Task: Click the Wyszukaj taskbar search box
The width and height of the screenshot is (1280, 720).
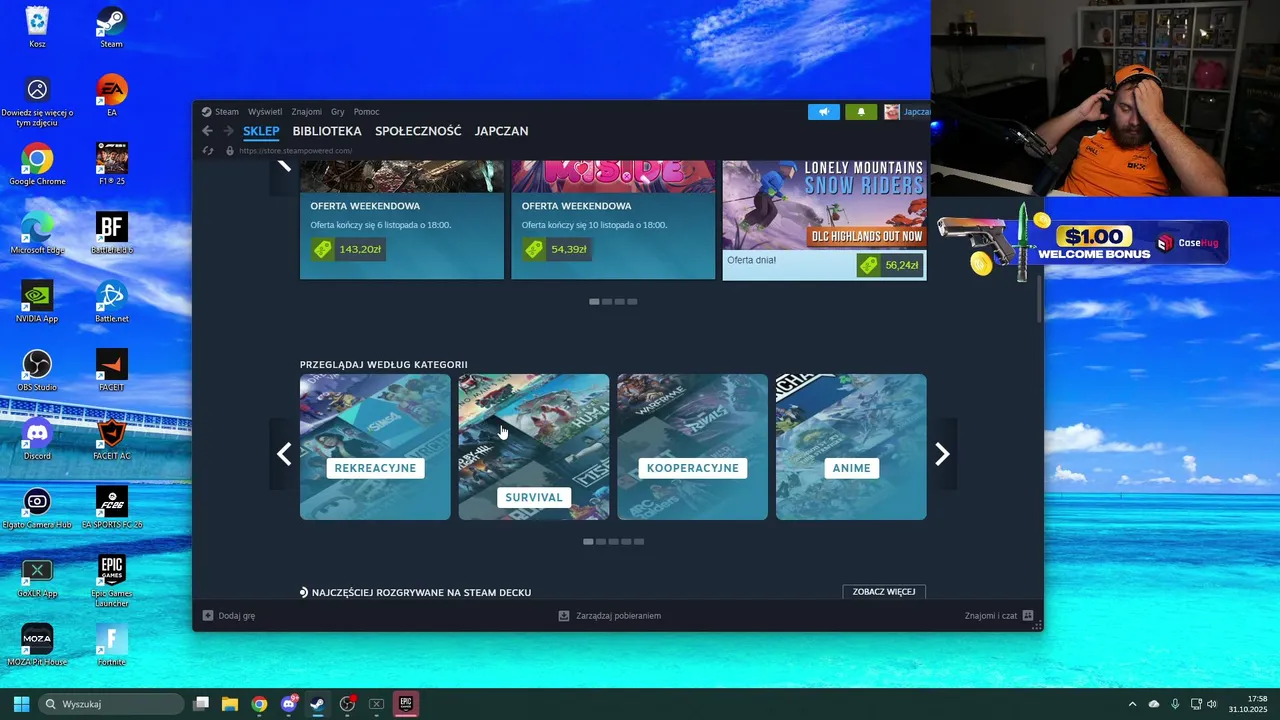Action: [111, 704]
